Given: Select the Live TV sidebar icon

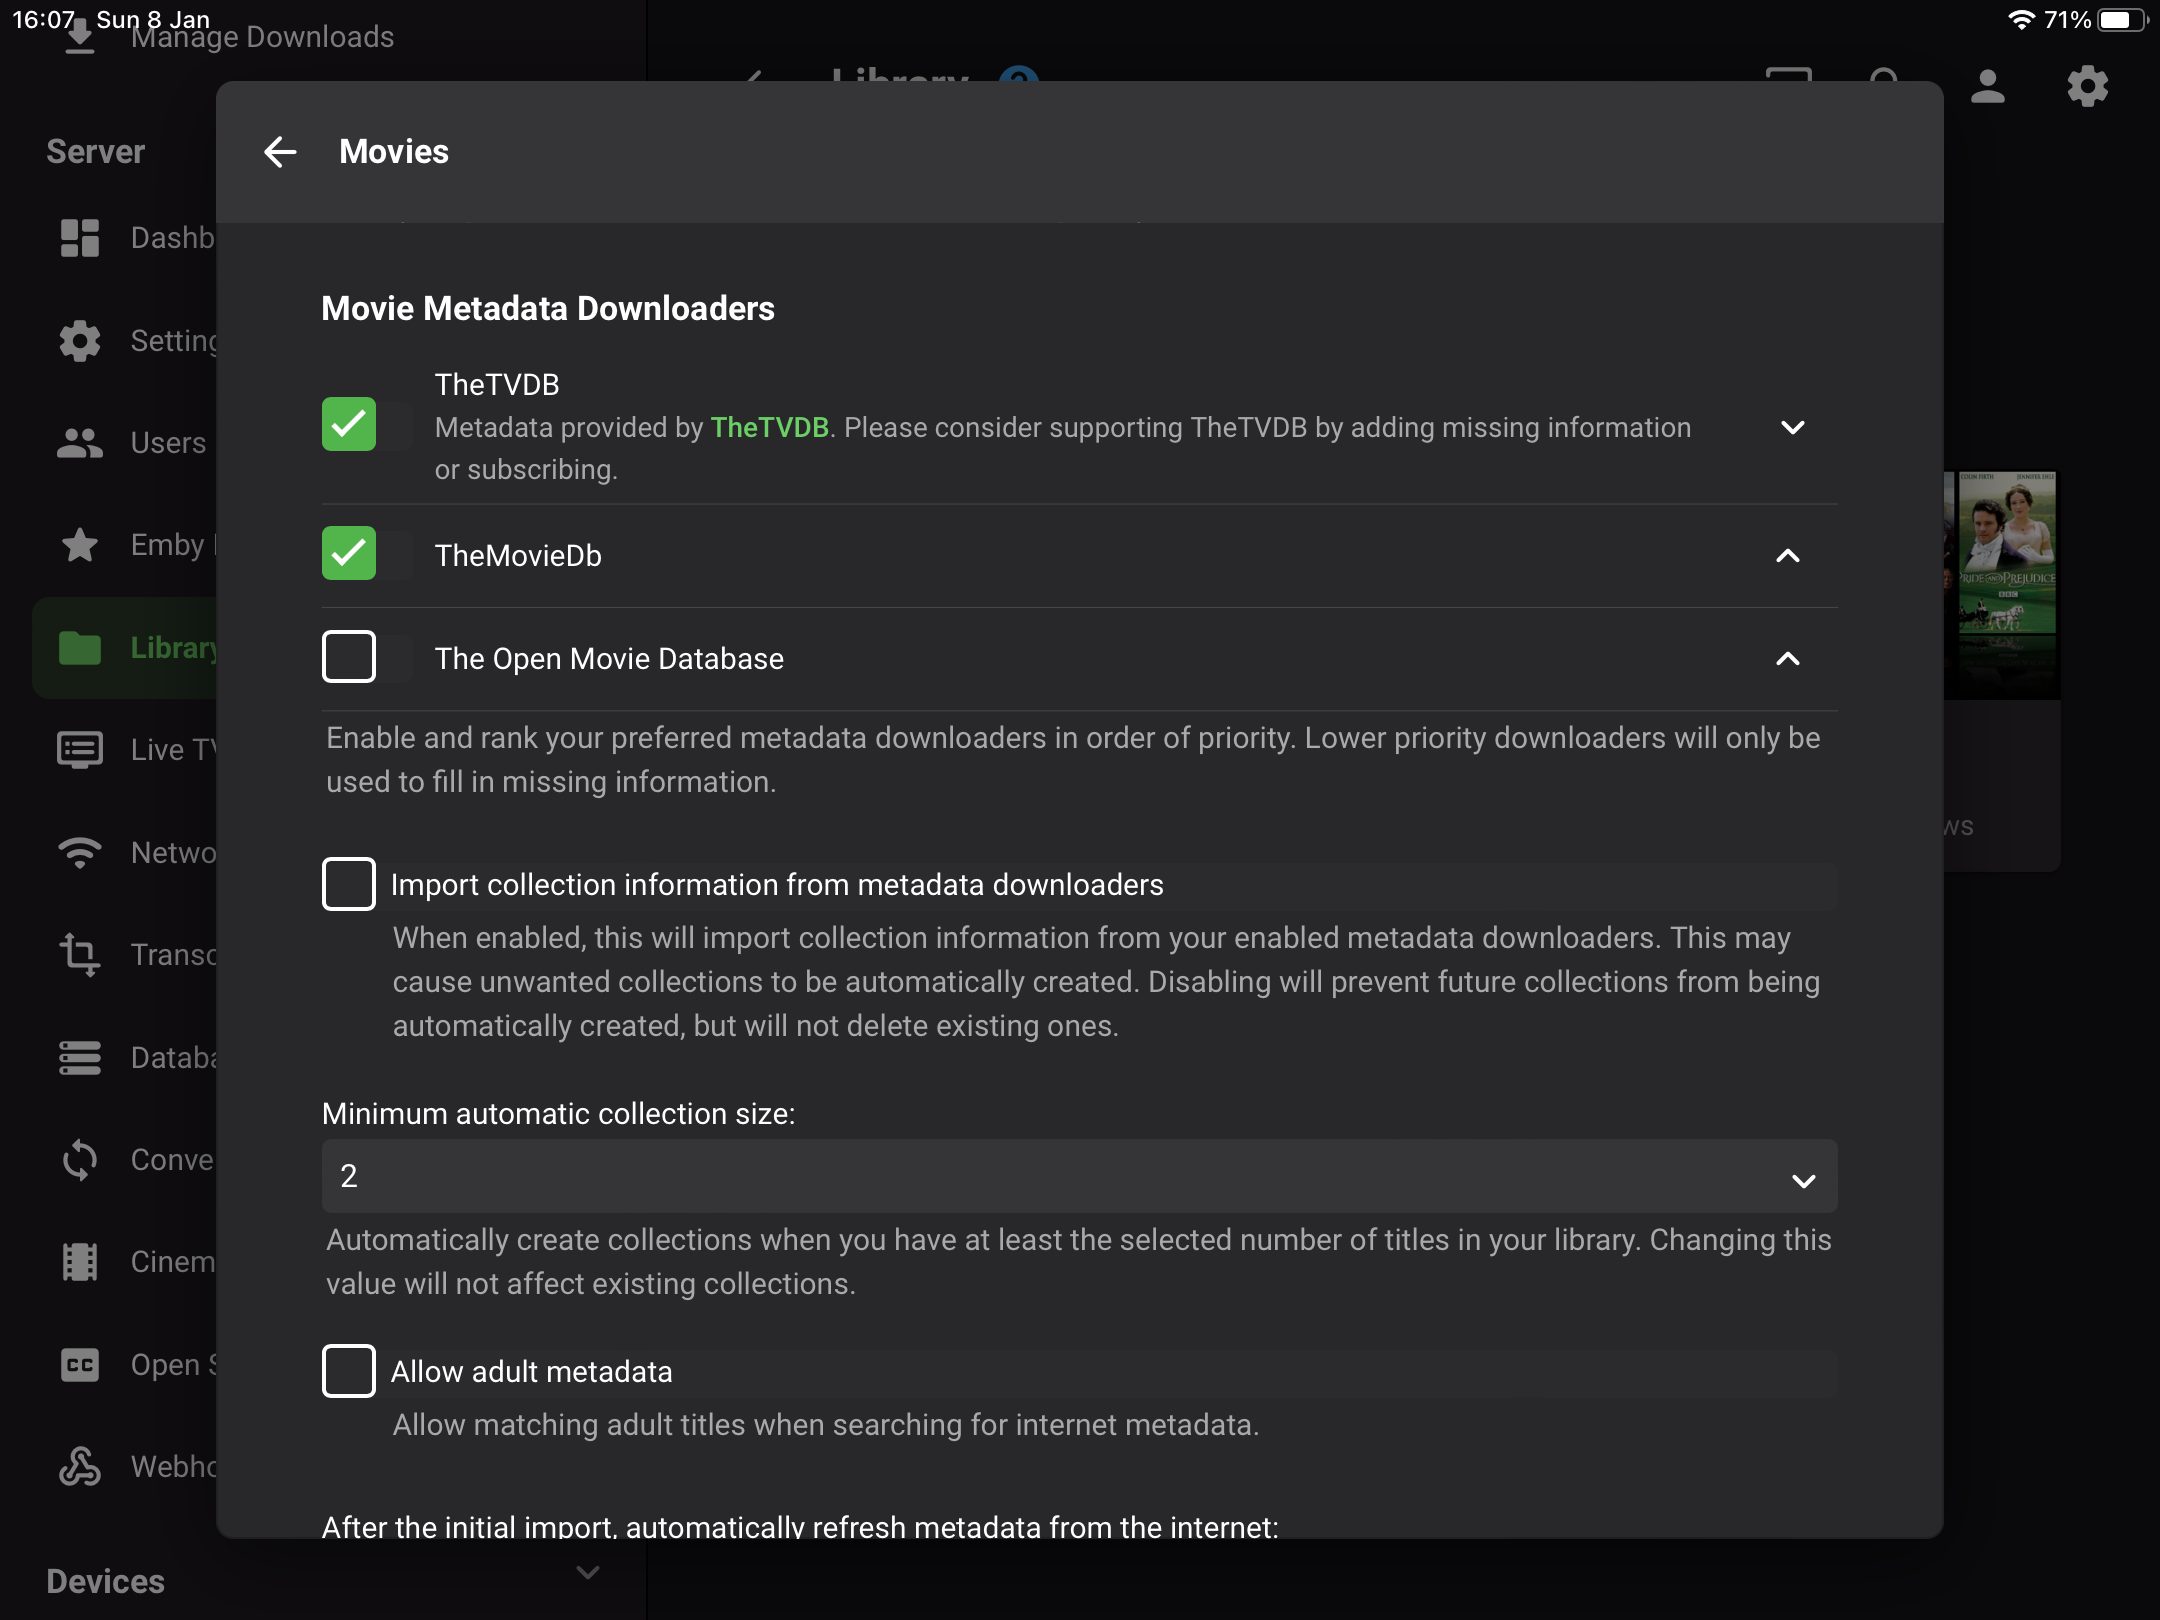Looking at the screenshot, I should 80,750.
